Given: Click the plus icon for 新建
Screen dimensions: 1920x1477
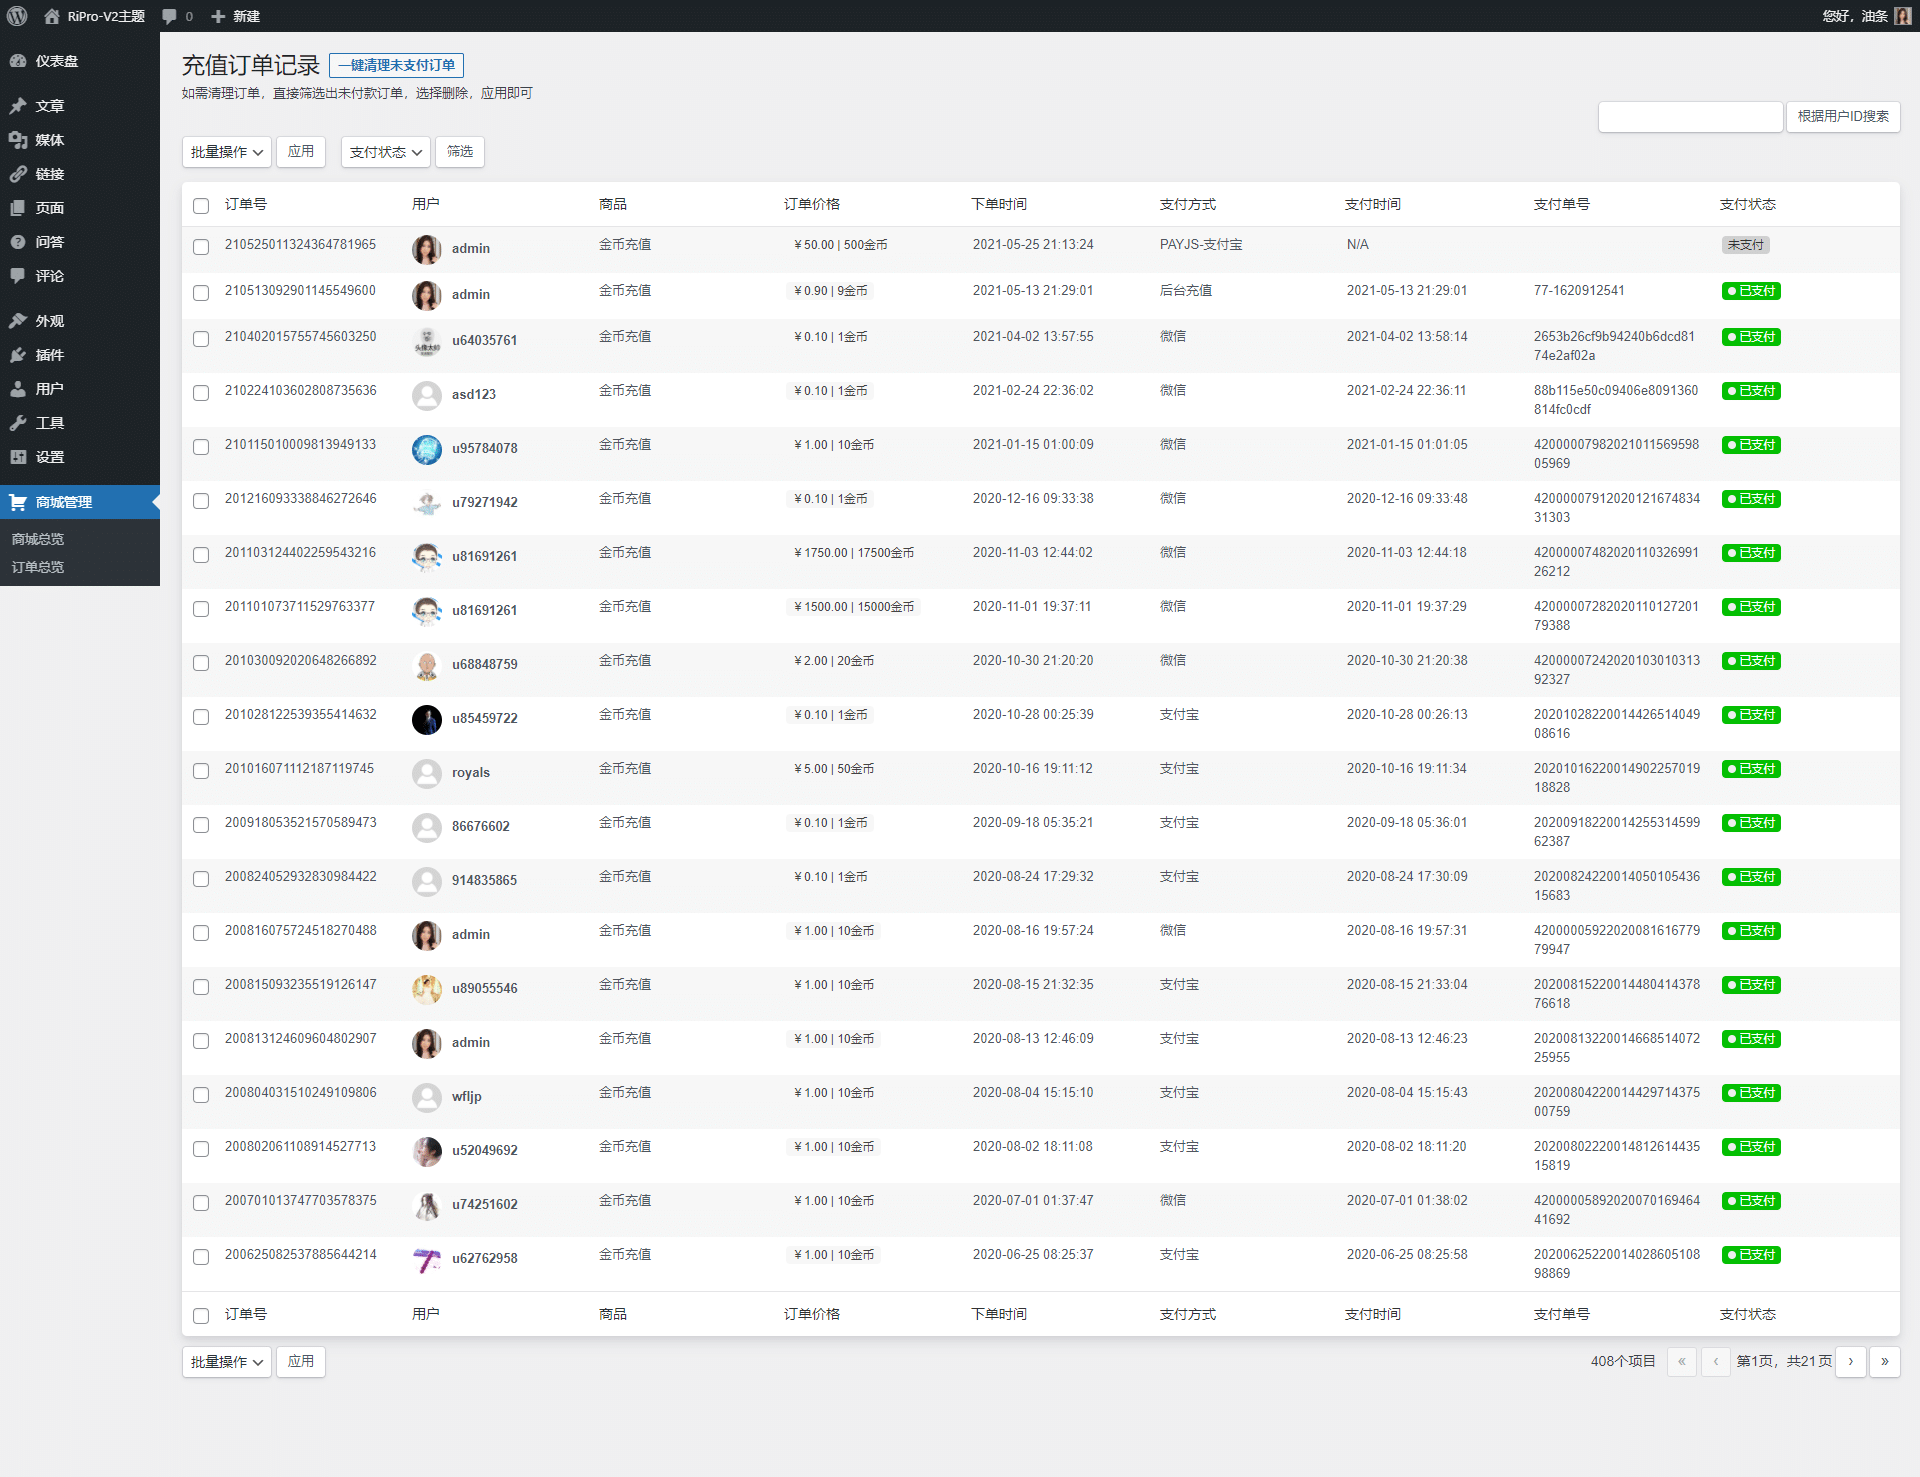Looking at the screenshot, I should (x=218, y=16).
